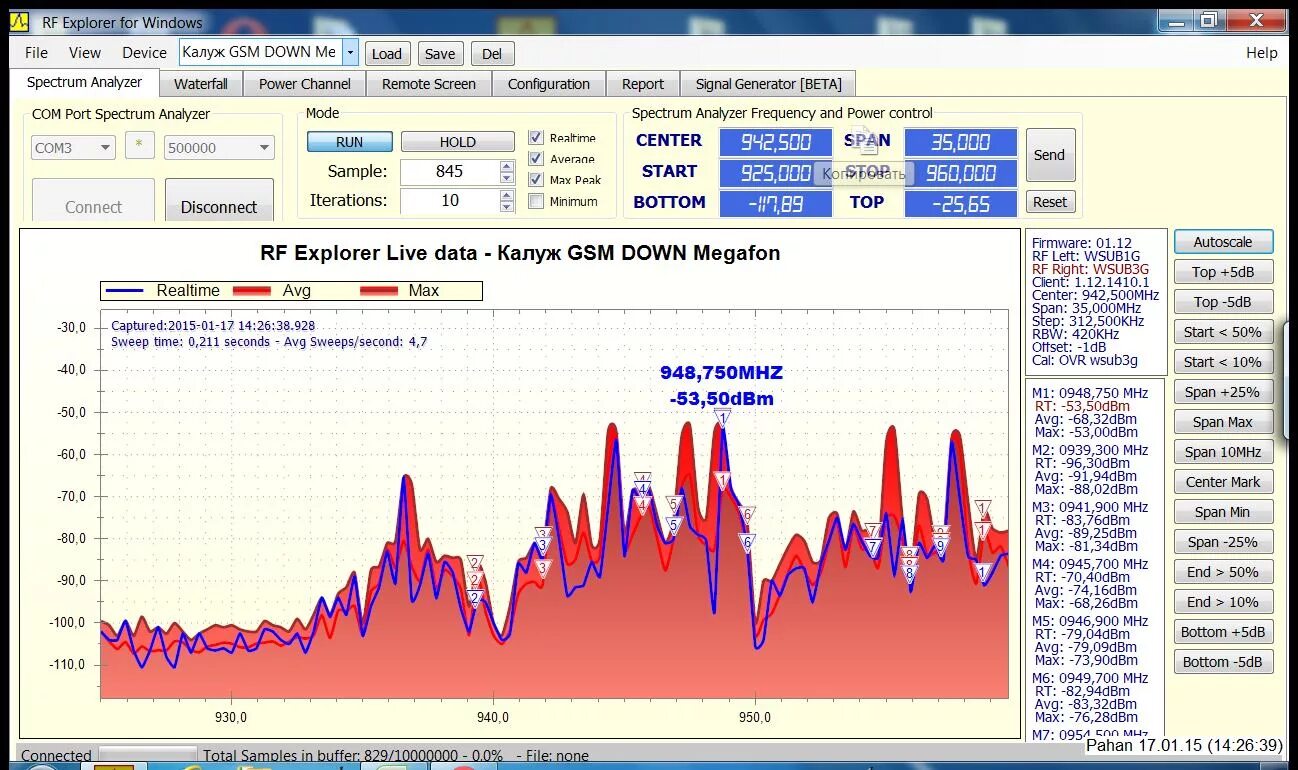Image resolution: width=1298 pixels, height=770 pixels.
Task: Click the refresh ports asterisk button
Action: point(139,146)
